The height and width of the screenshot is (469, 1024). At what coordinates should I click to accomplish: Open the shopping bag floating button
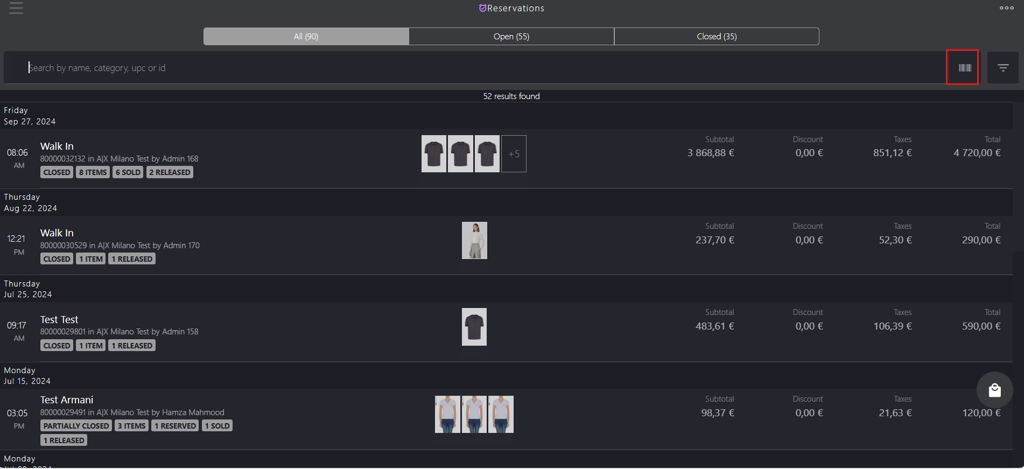click(995, 390)
